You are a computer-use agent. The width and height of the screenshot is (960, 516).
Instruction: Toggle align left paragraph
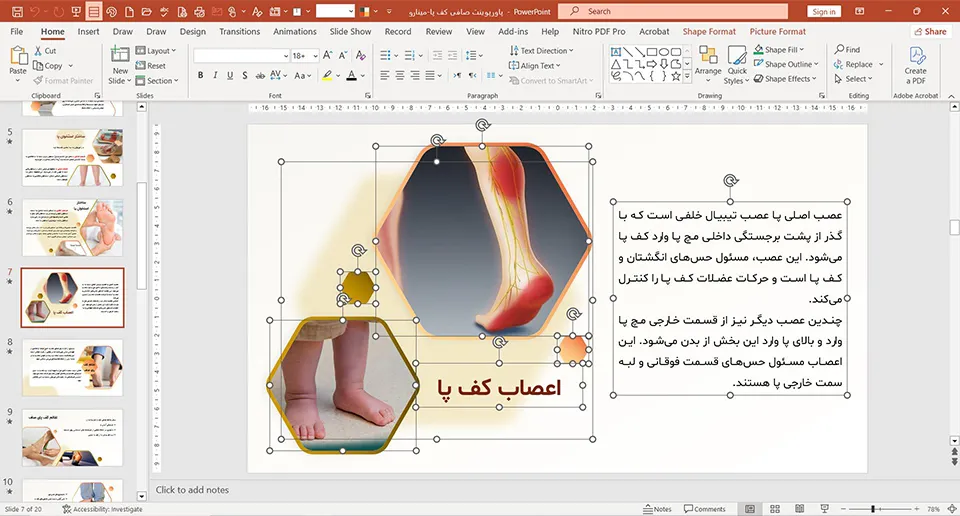384,75
